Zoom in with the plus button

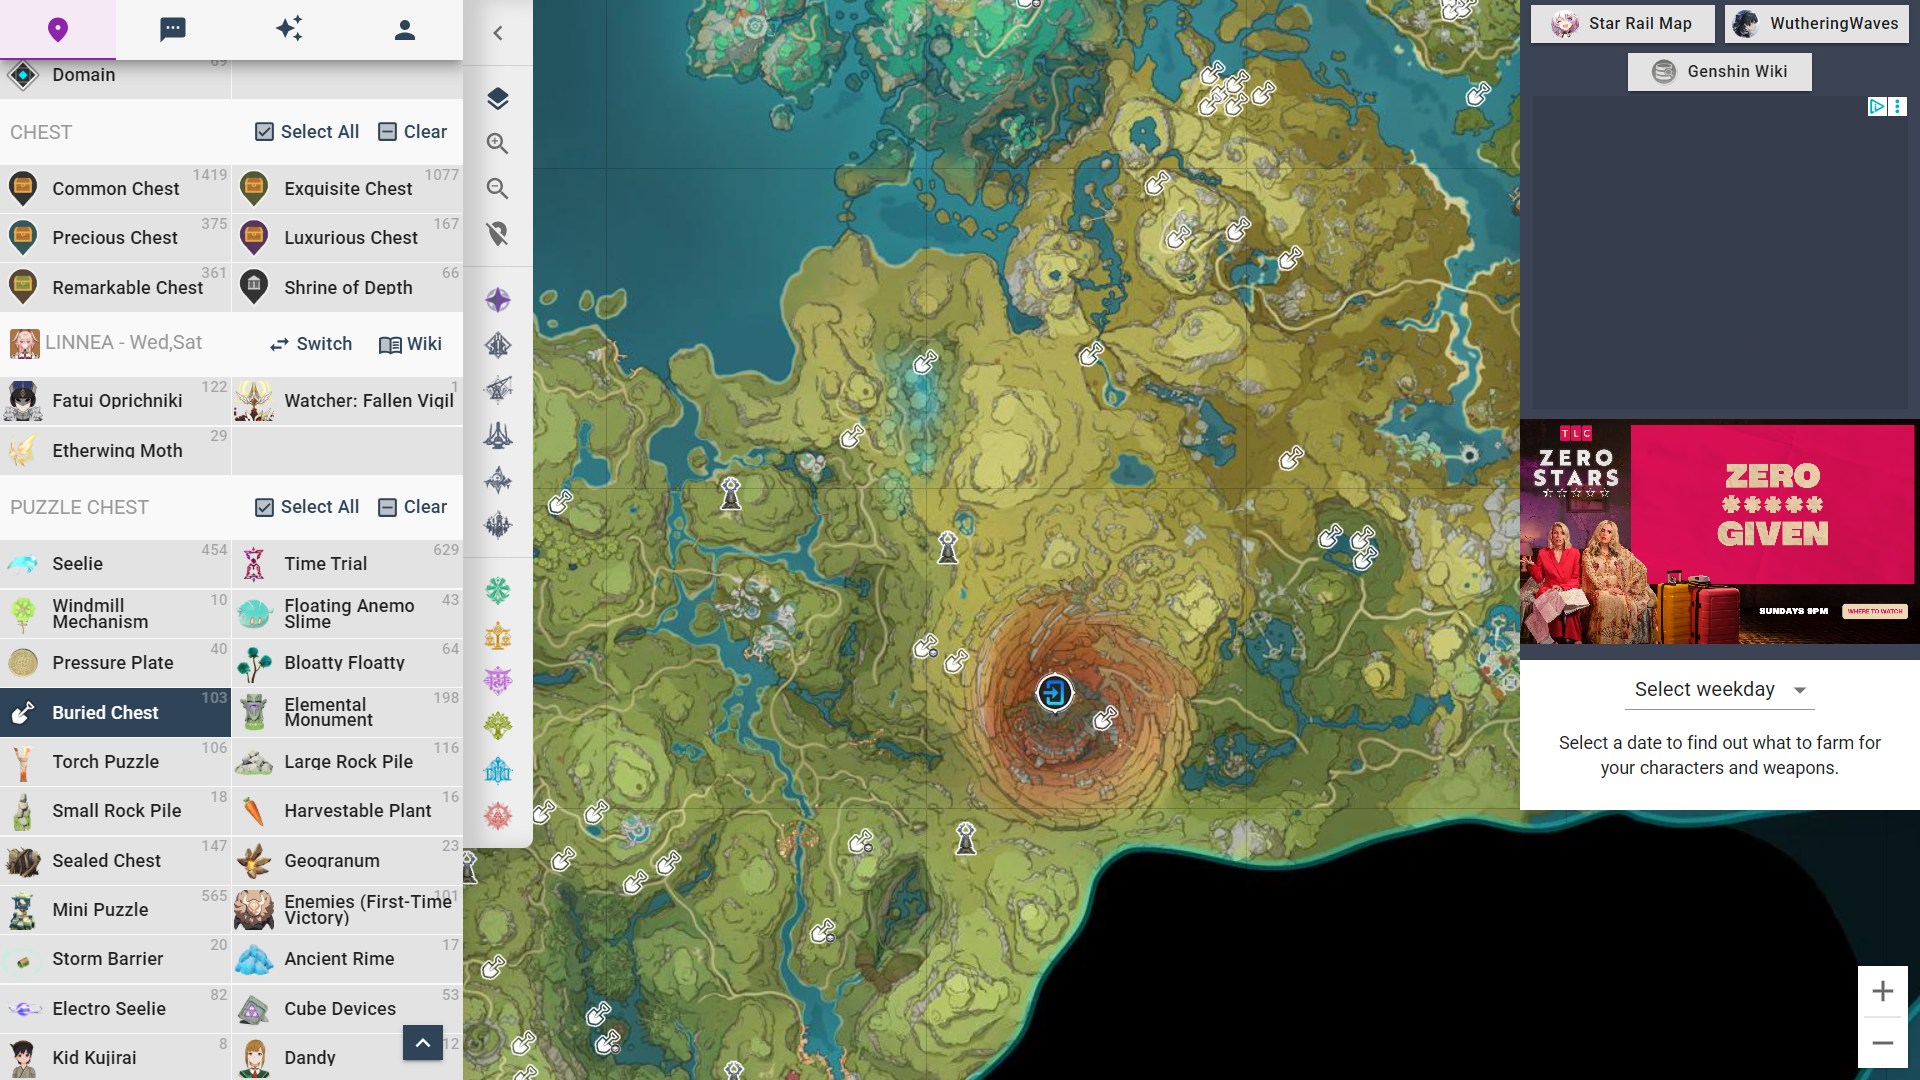point(1883,991)
